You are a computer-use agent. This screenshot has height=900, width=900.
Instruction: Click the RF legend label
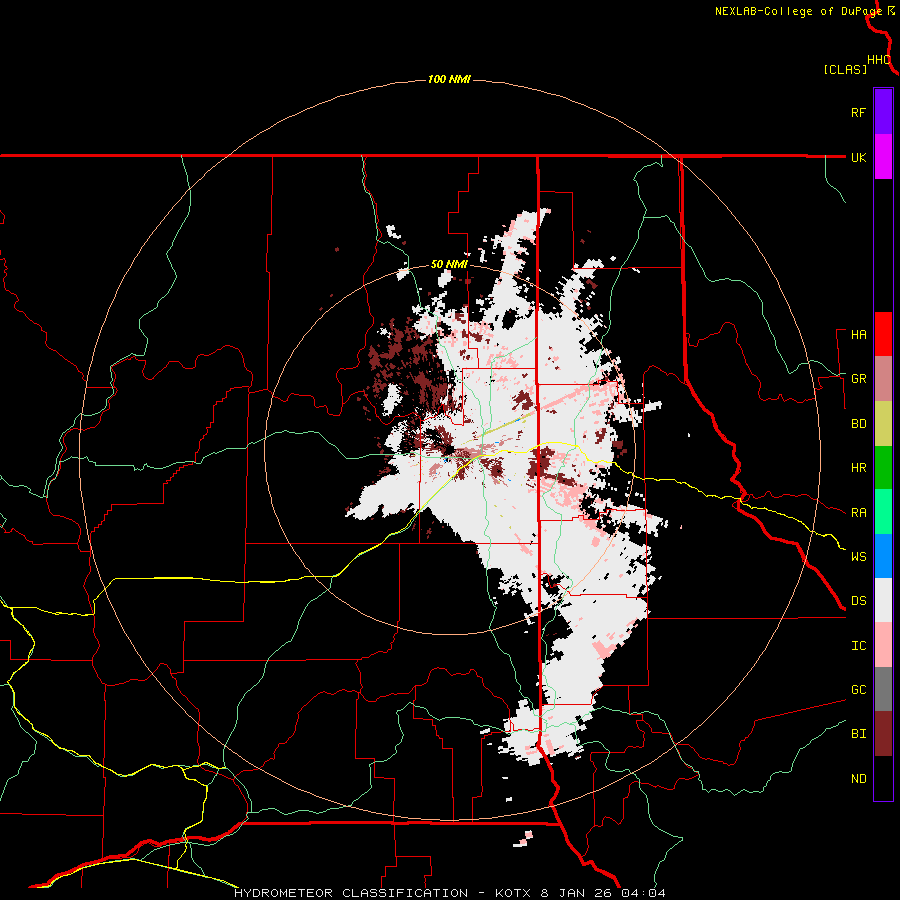[x=858, y=112]
